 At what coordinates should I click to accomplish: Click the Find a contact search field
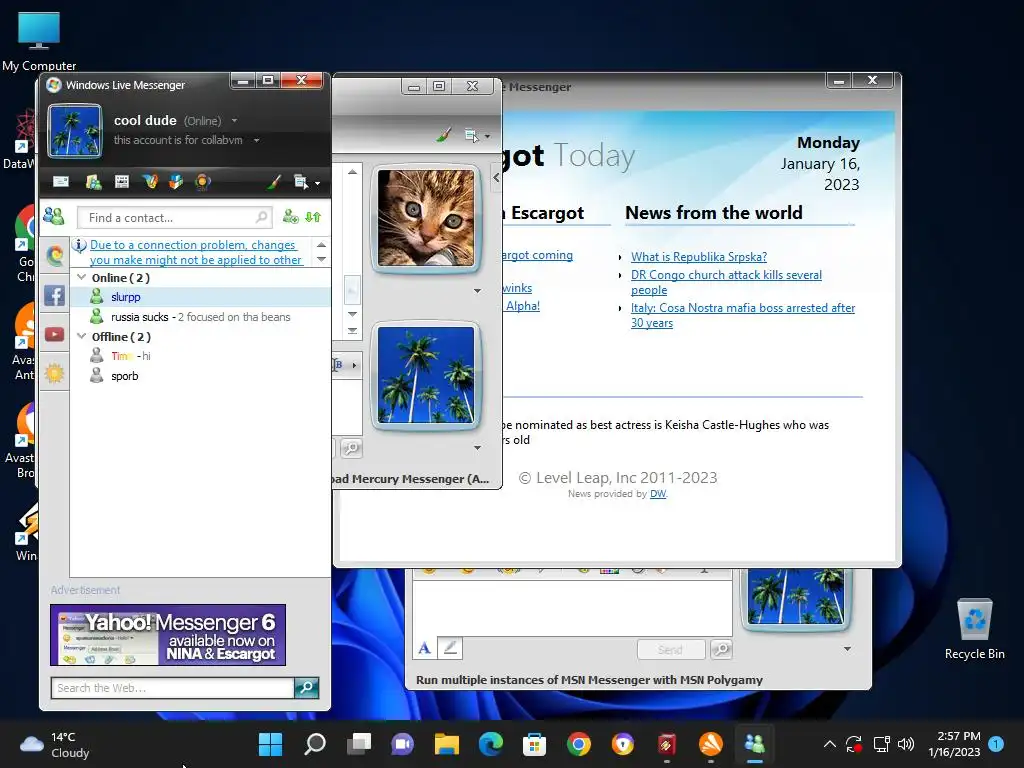174,217
